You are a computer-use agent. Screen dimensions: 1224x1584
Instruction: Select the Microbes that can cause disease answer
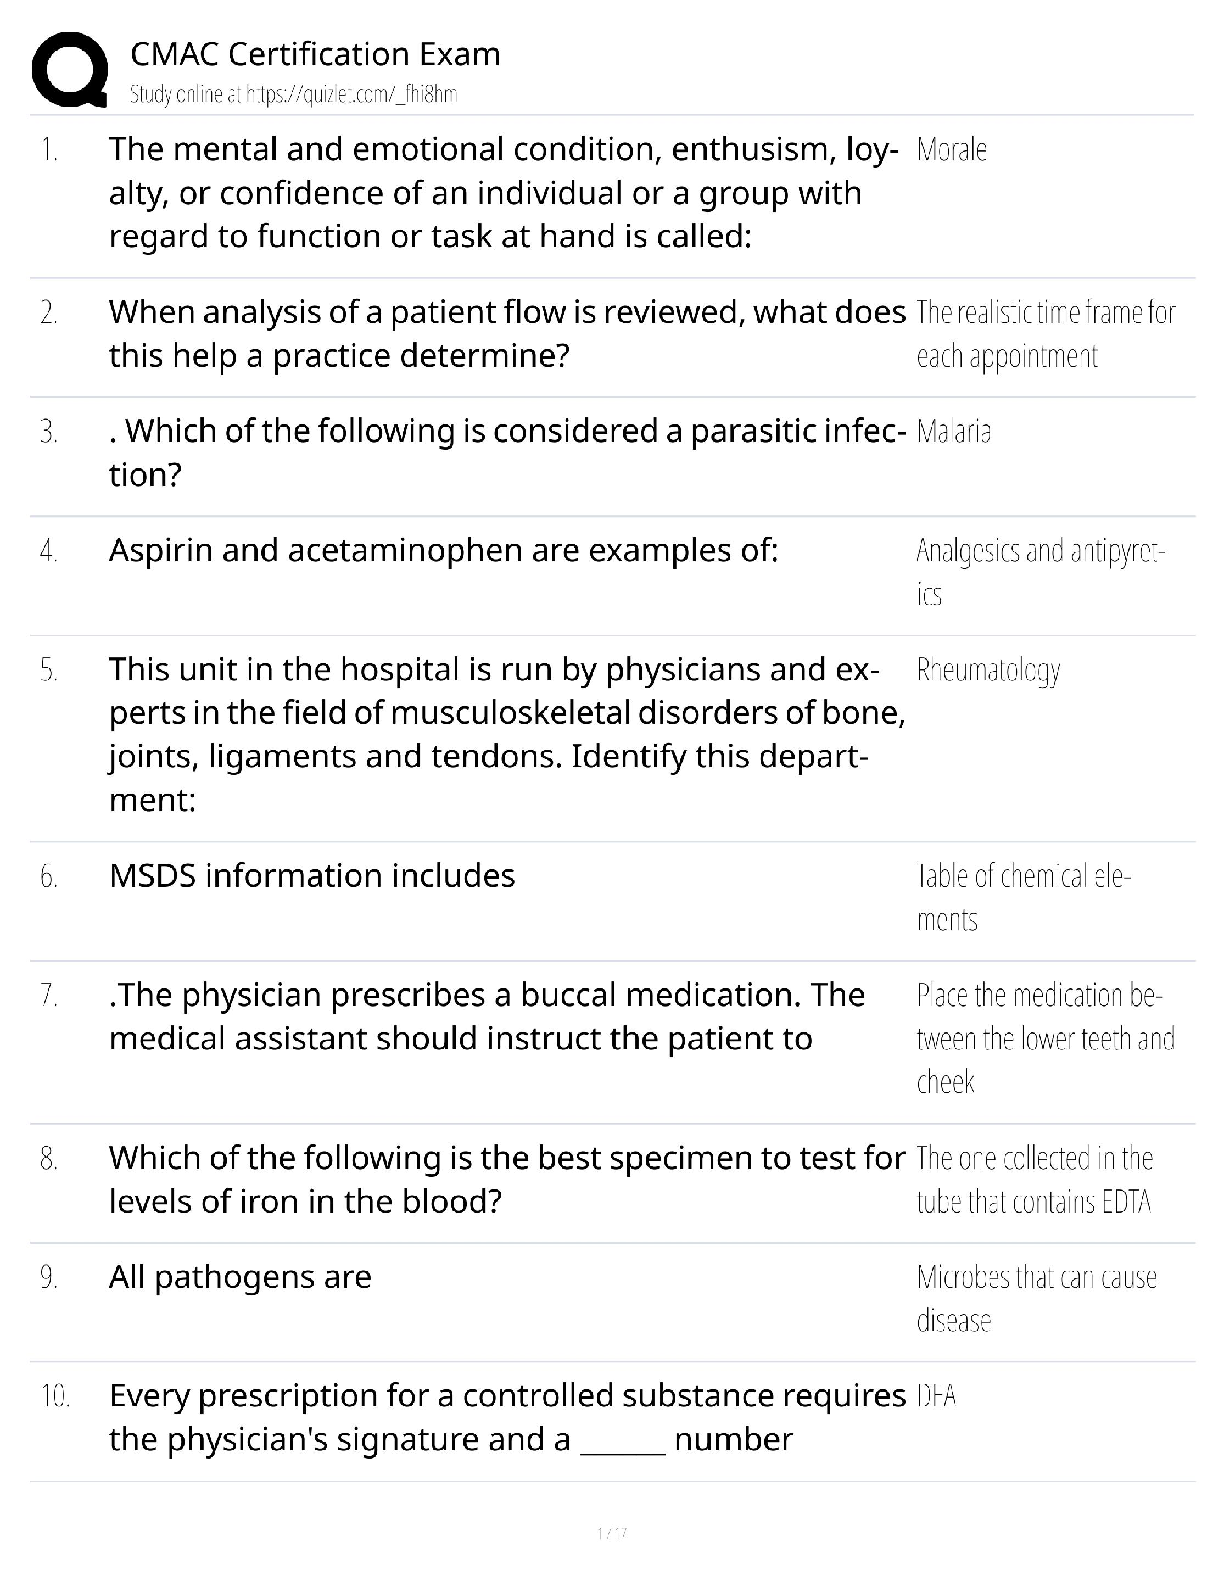1036,1298
